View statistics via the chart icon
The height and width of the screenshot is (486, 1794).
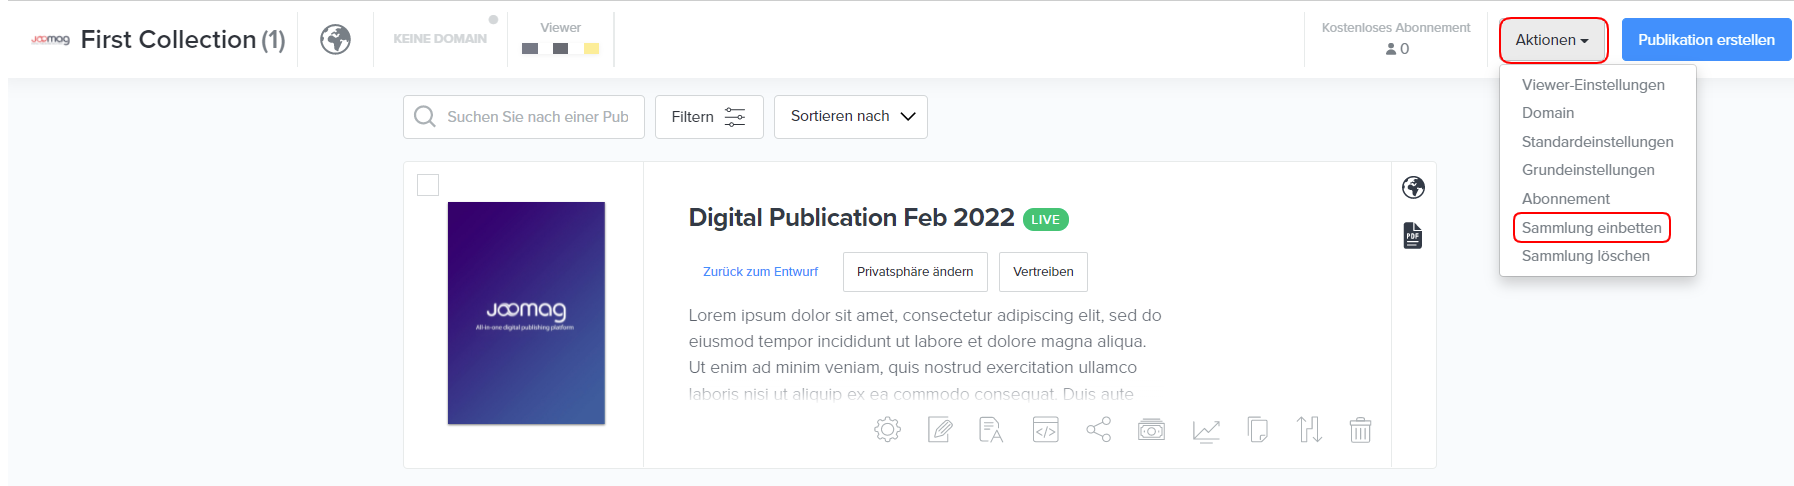point(1206,430)
